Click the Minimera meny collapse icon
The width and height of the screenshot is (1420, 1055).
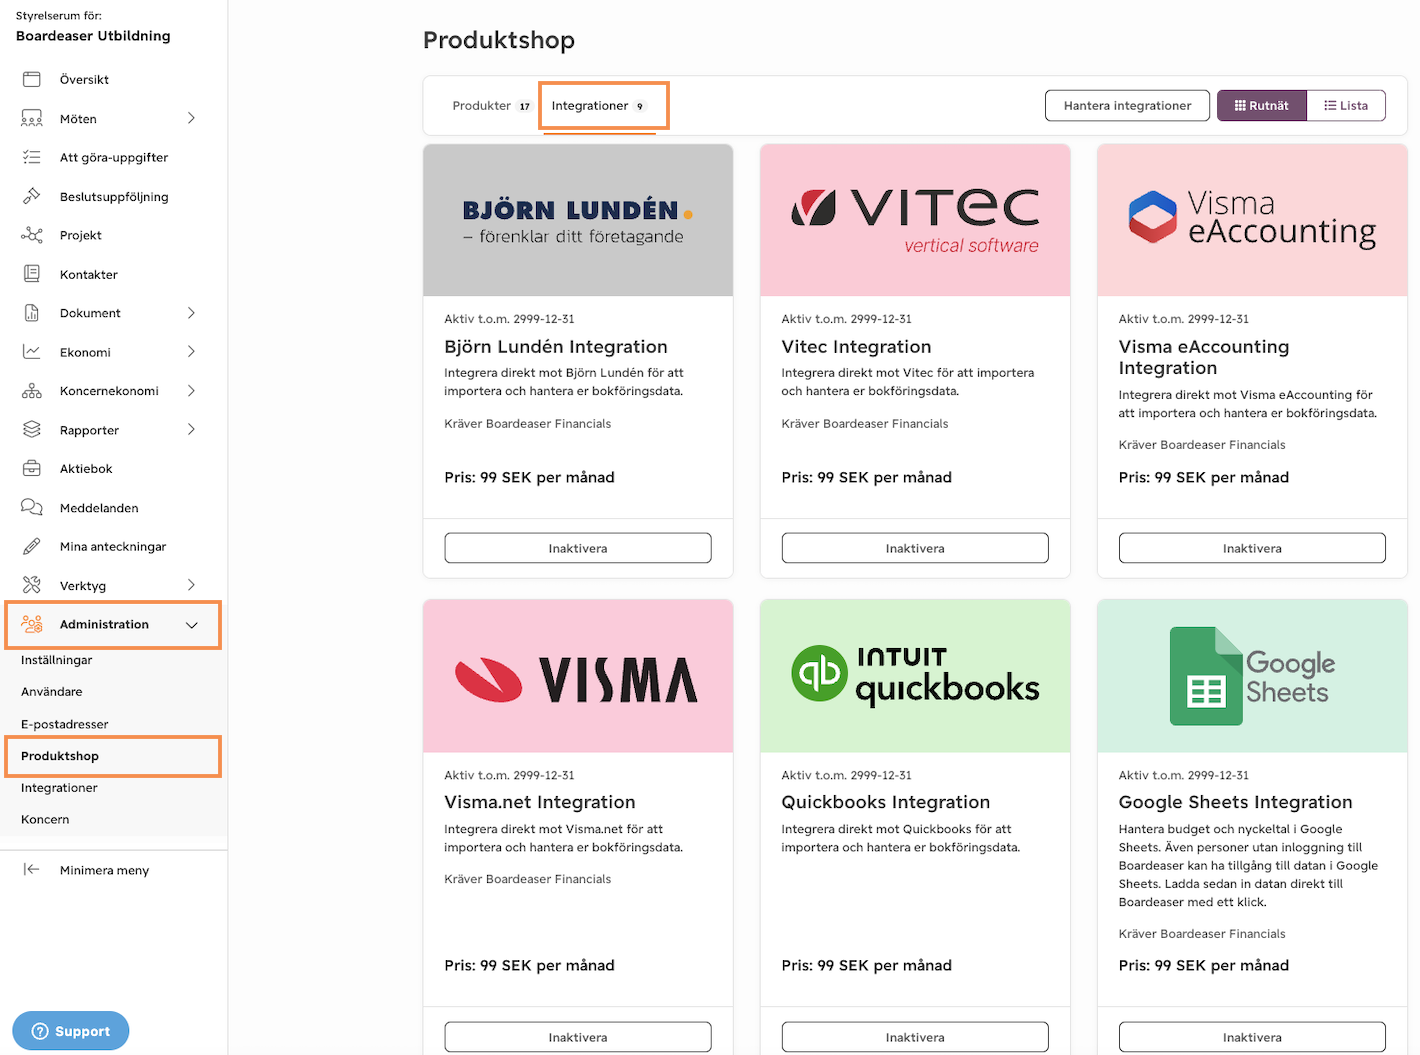32,869
